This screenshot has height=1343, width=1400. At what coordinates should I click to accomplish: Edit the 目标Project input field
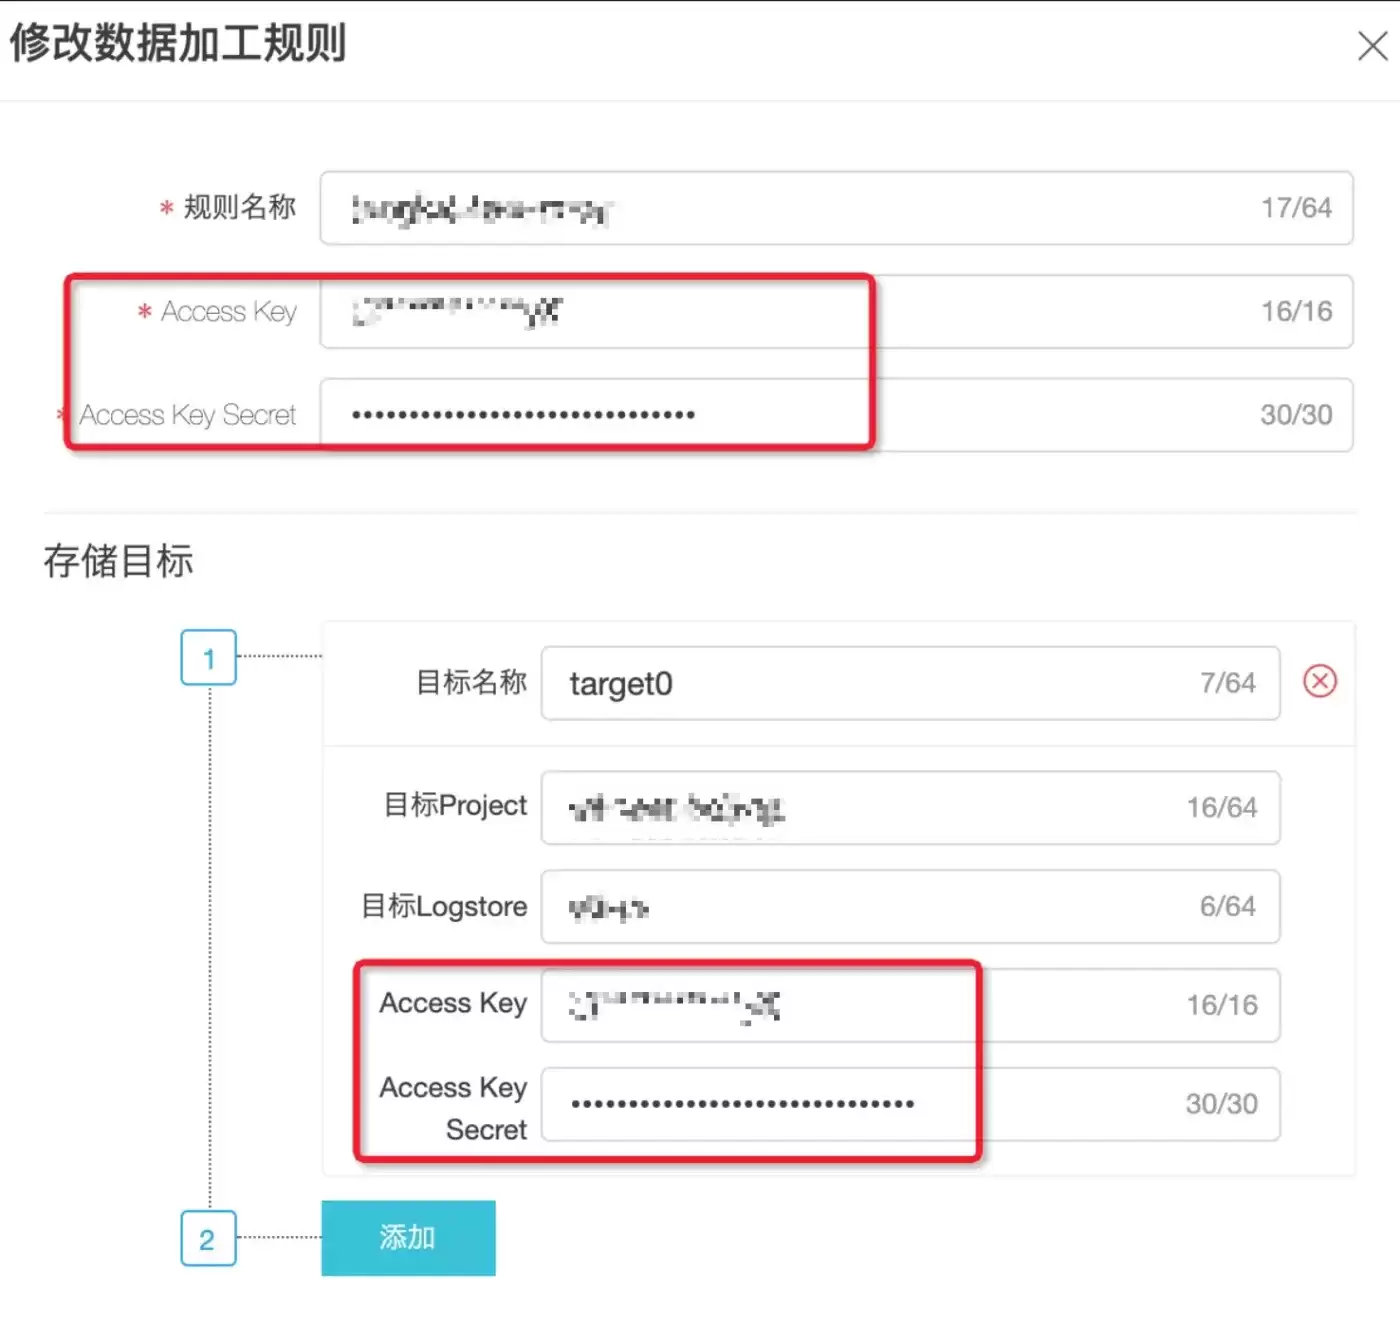pos(910,807)
